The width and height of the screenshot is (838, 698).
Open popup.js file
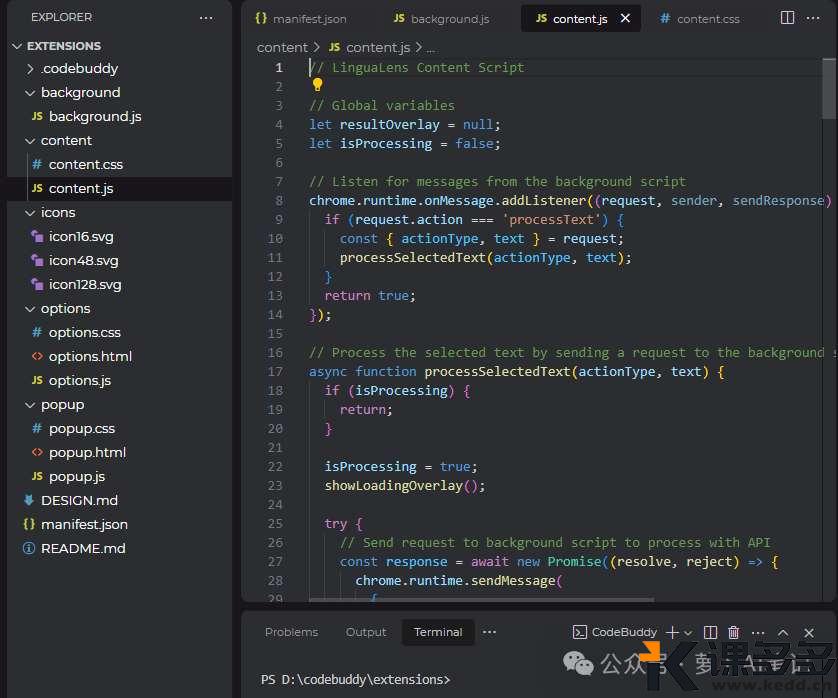(x=76, y=477)
